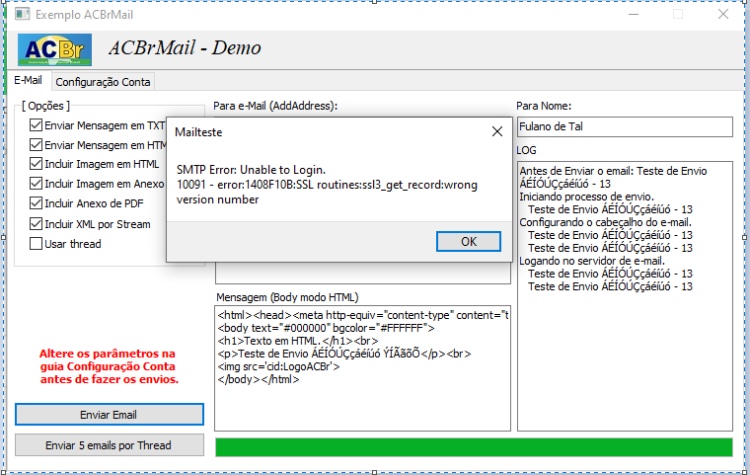Click the '<h1>Texto em HTML.' line

tap(298, 341)
